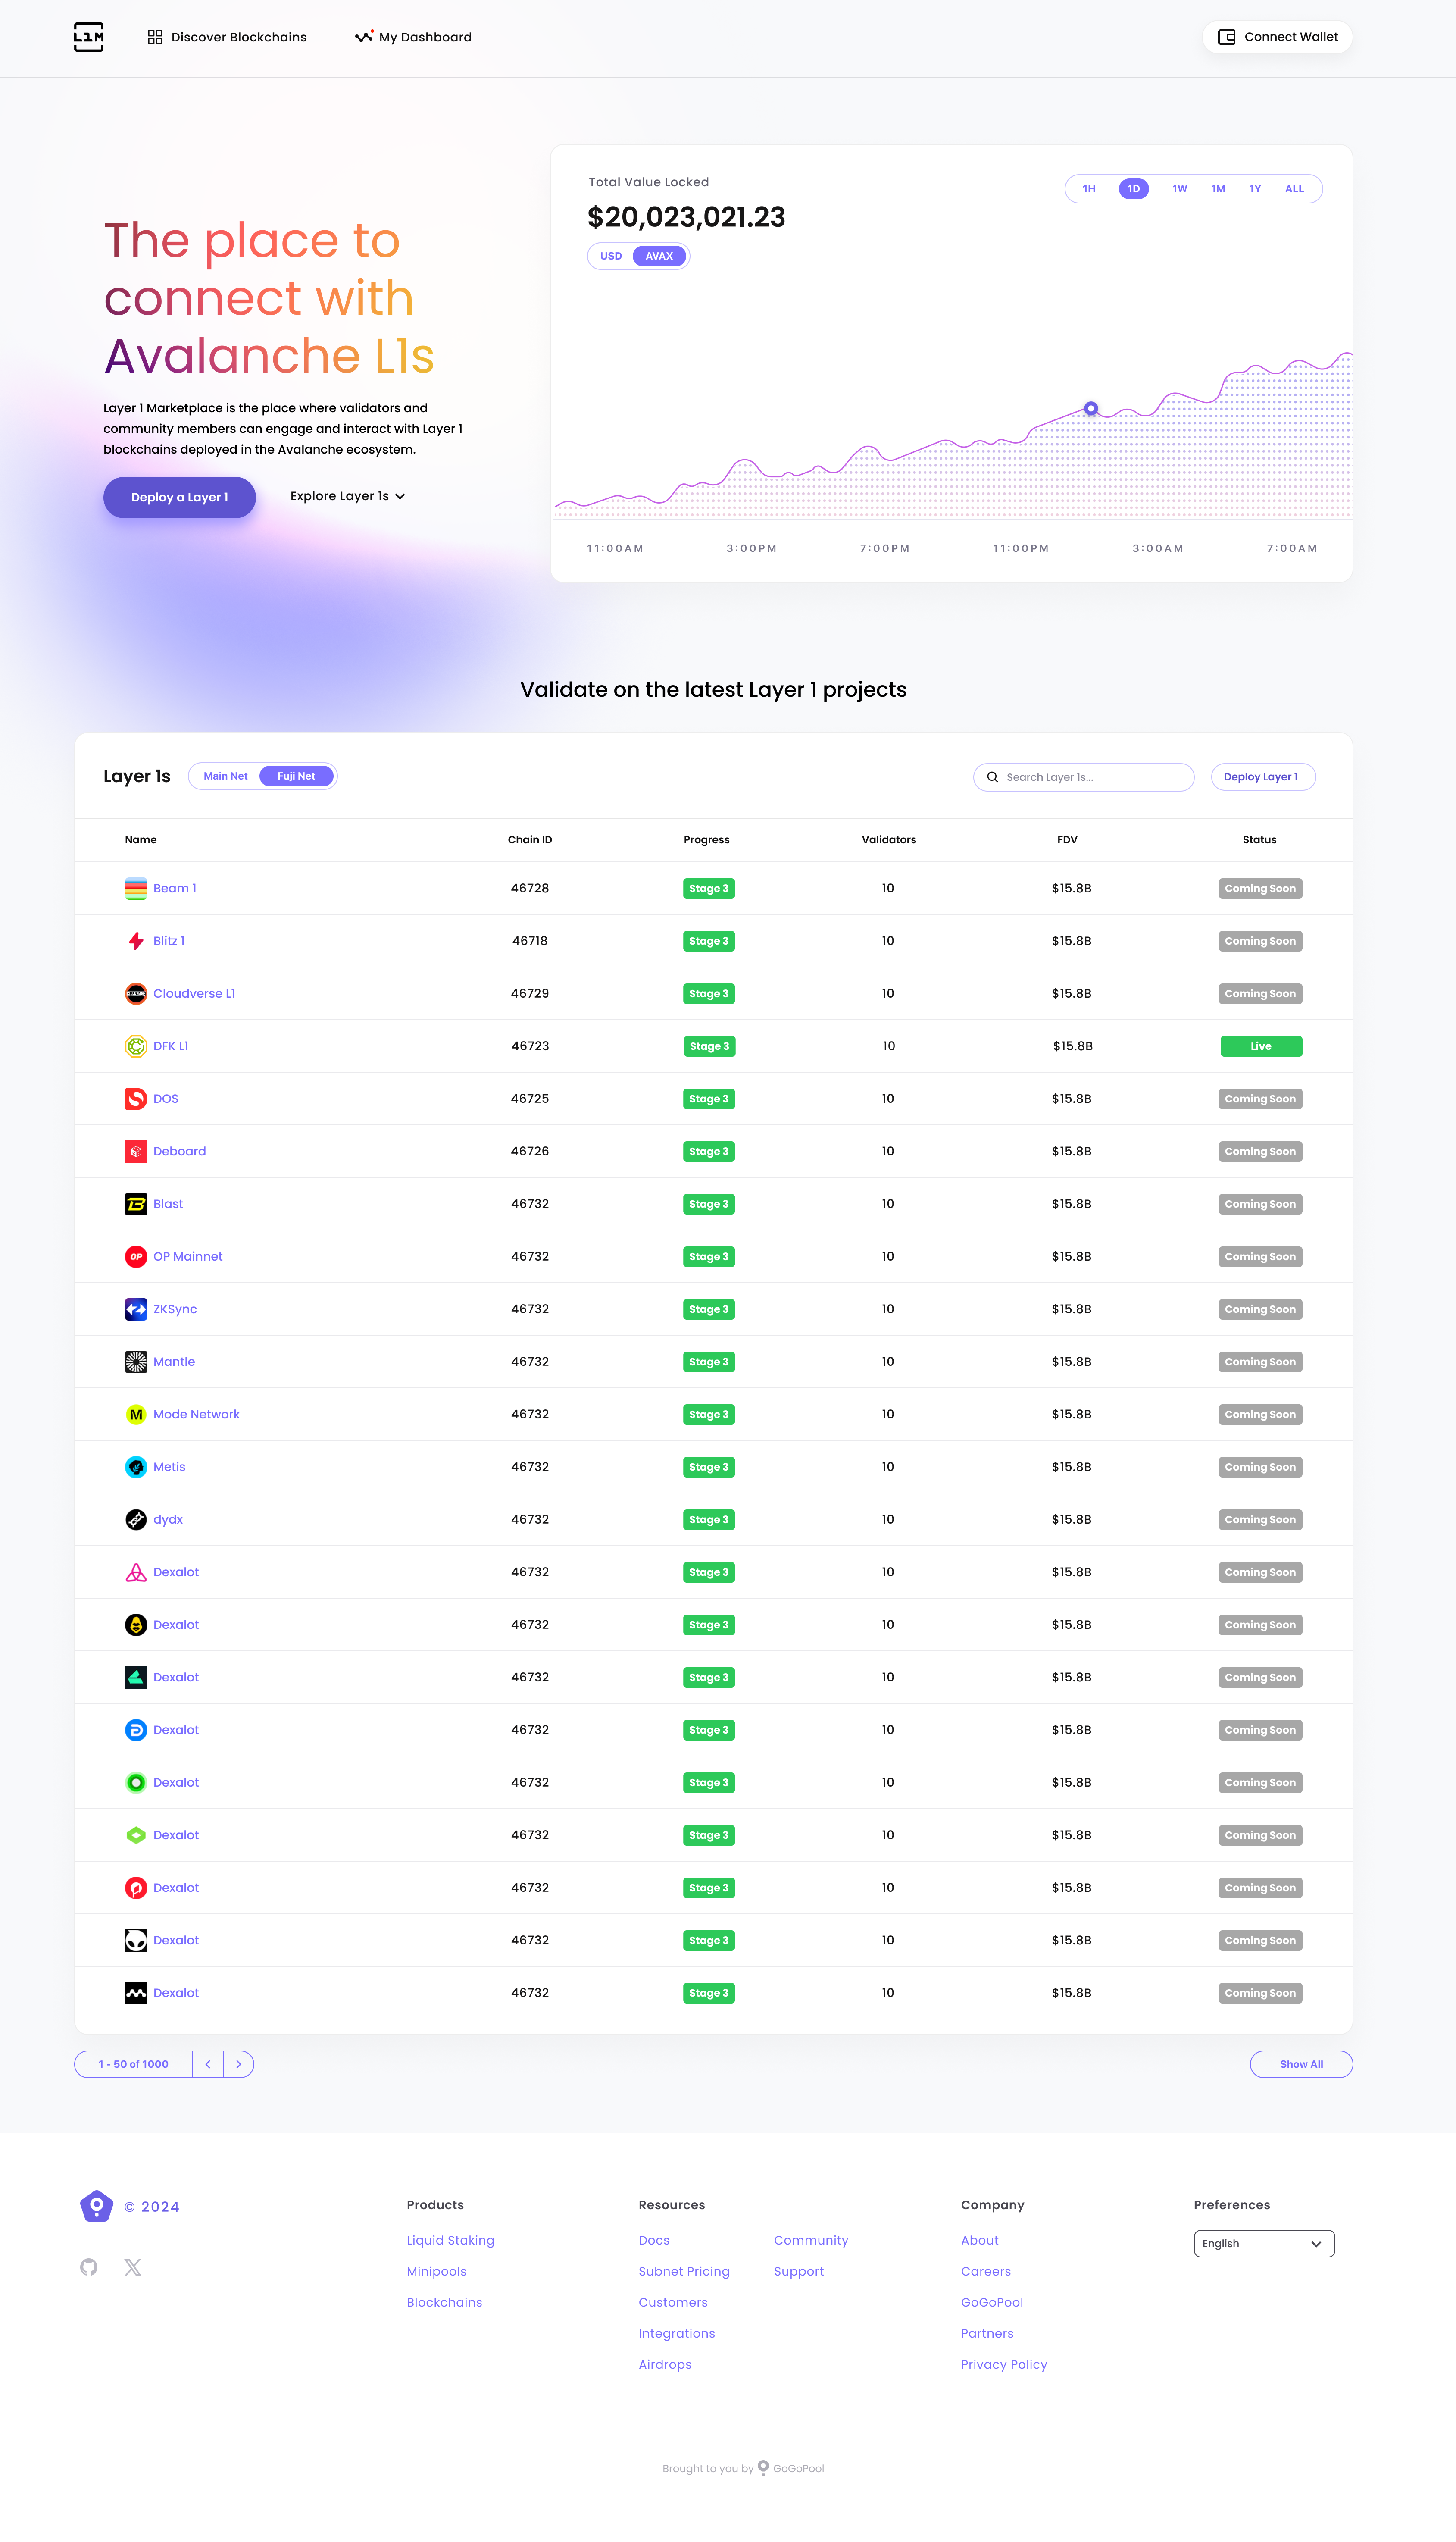Click the DFK L1 circular icon

136,1045
